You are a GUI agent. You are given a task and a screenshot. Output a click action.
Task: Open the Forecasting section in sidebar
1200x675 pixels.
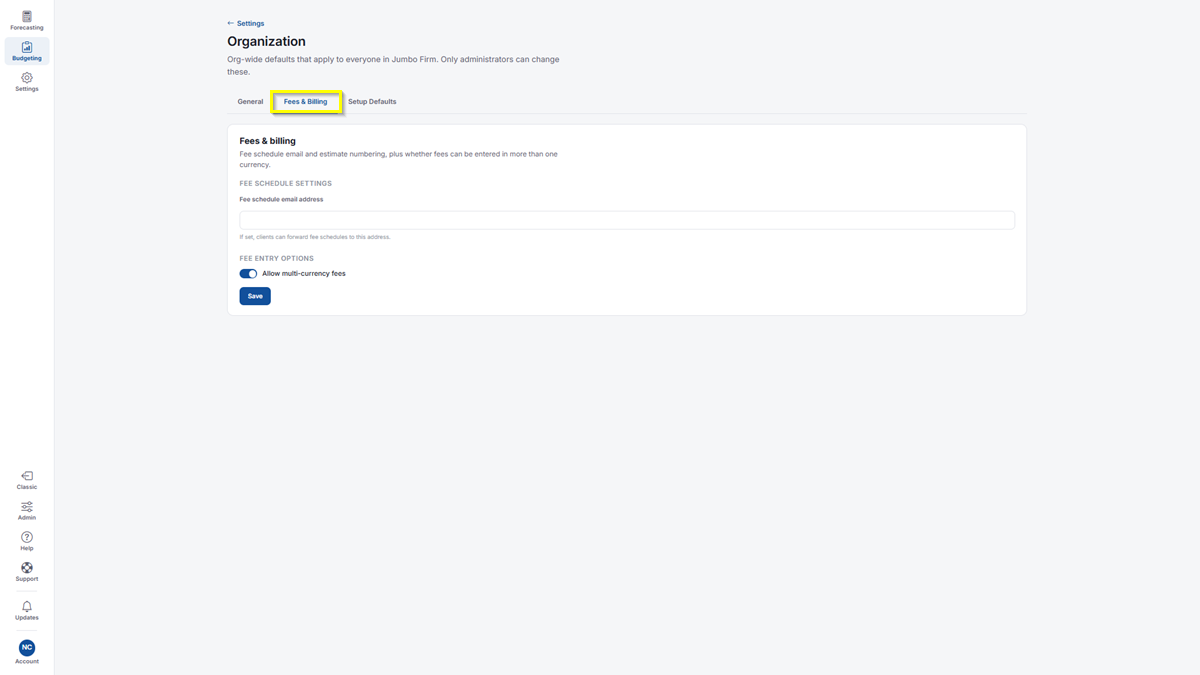click(27, 20)
